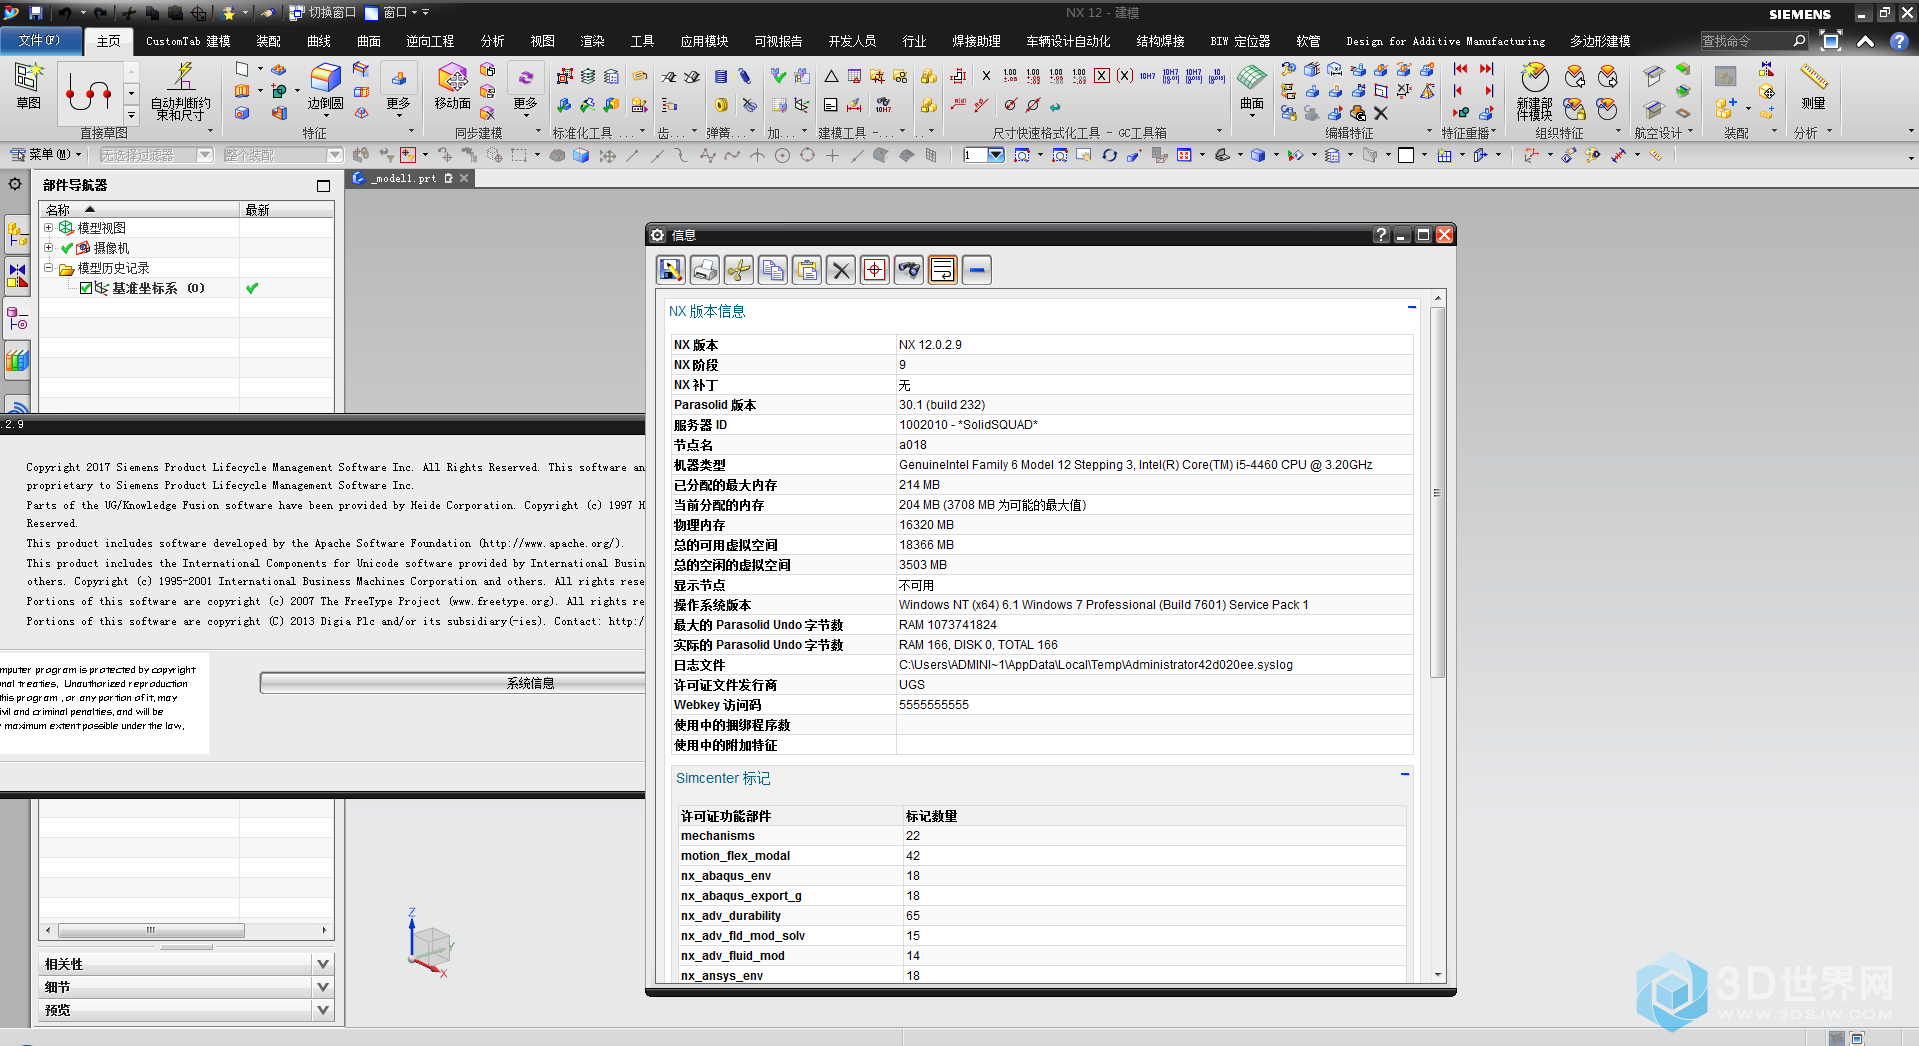The height and width of the screenshot is (1046, 1919).
Task: Click the assembly navigator sidebar icon
Action: pyautogui.click(x=17, y=235)
